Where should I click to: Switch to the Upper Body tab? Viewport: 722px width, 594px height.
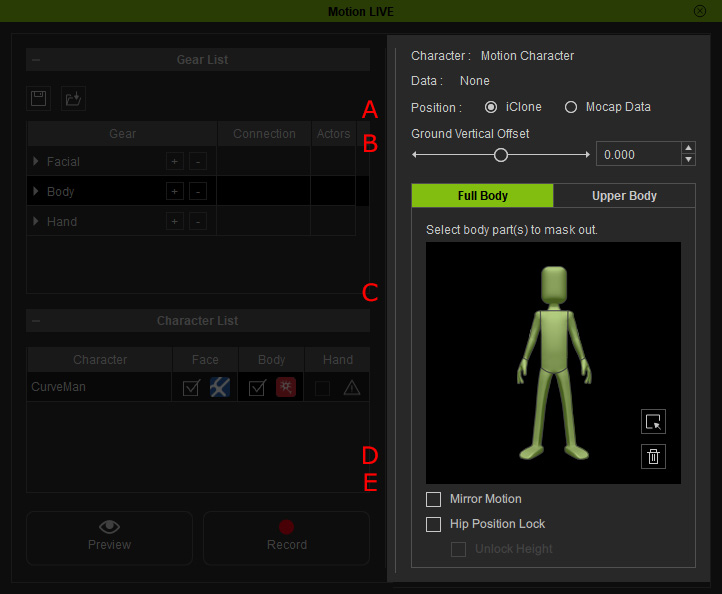tap(624, 195)
